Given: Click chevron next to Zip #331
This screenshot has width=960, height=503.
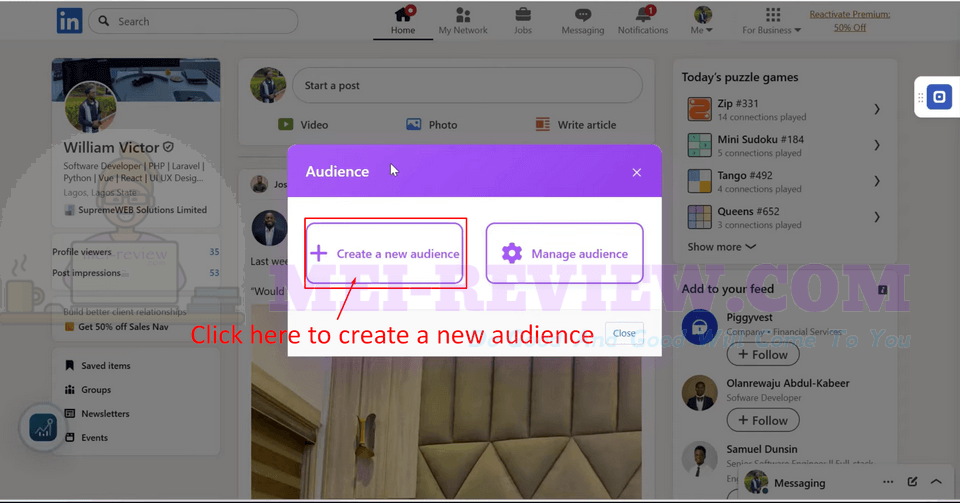Looking at the screenshot, I should 877,110.
